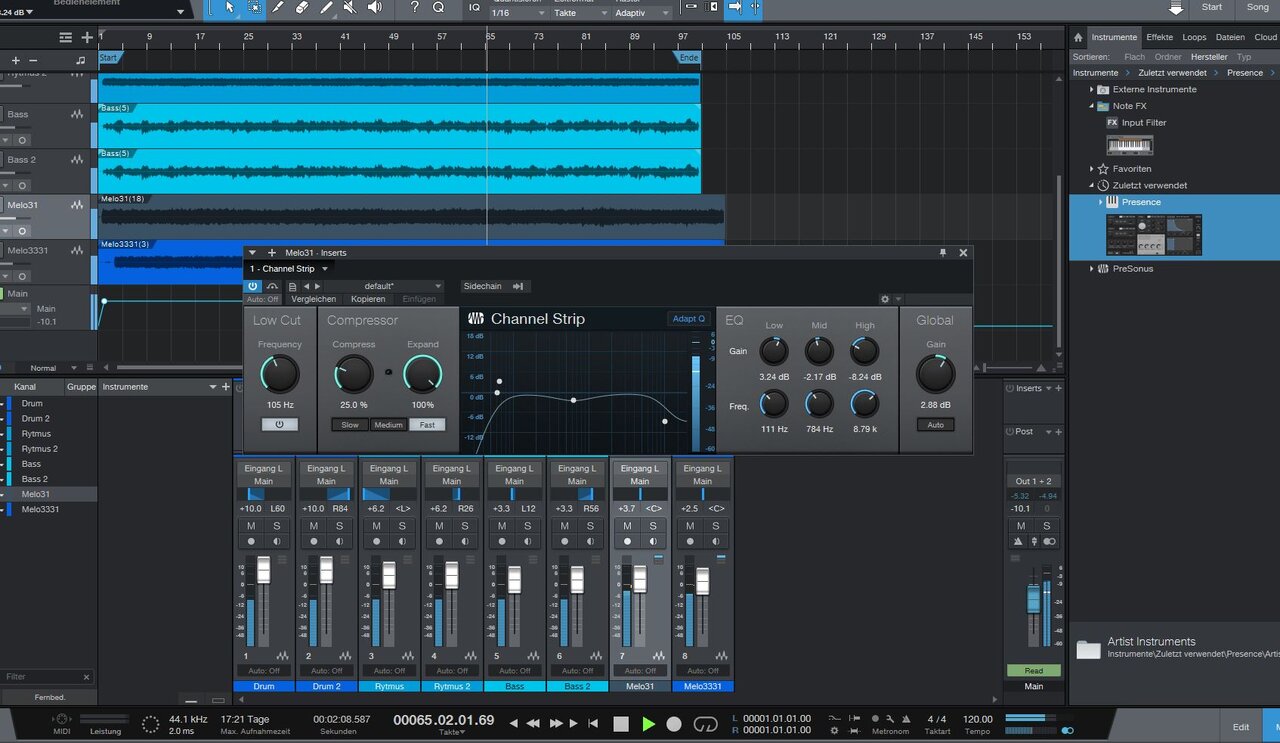
Task: Click the question mark help icon
Action: 415,7
